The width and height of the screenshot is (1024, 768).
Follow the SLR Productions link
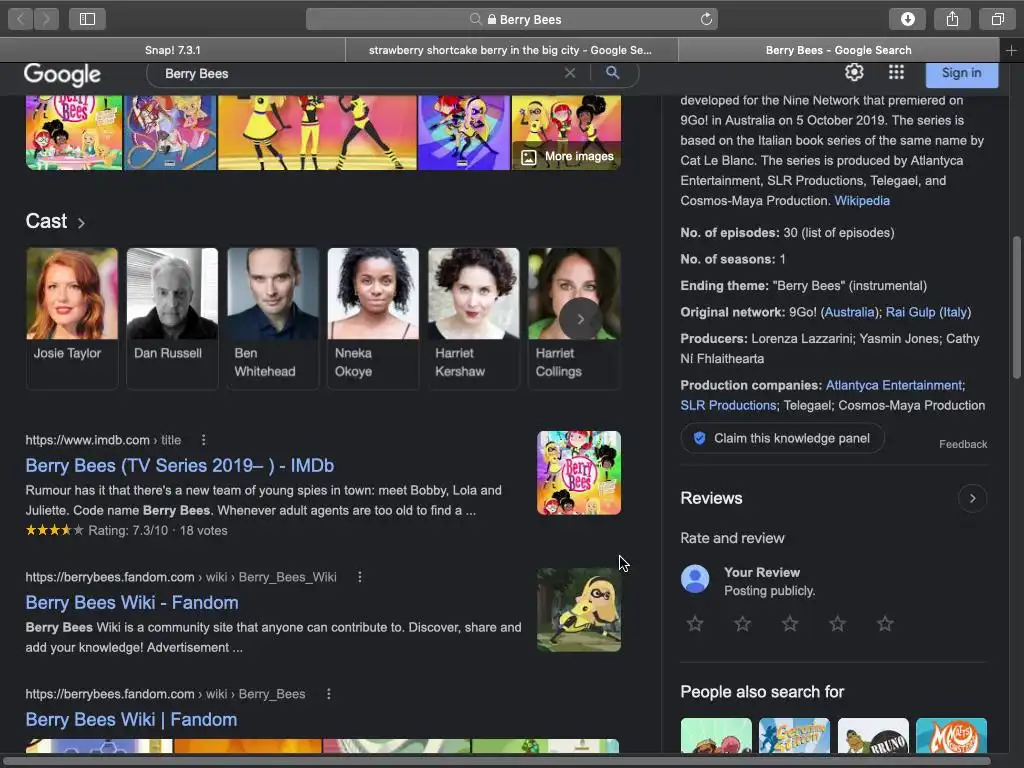728,406
